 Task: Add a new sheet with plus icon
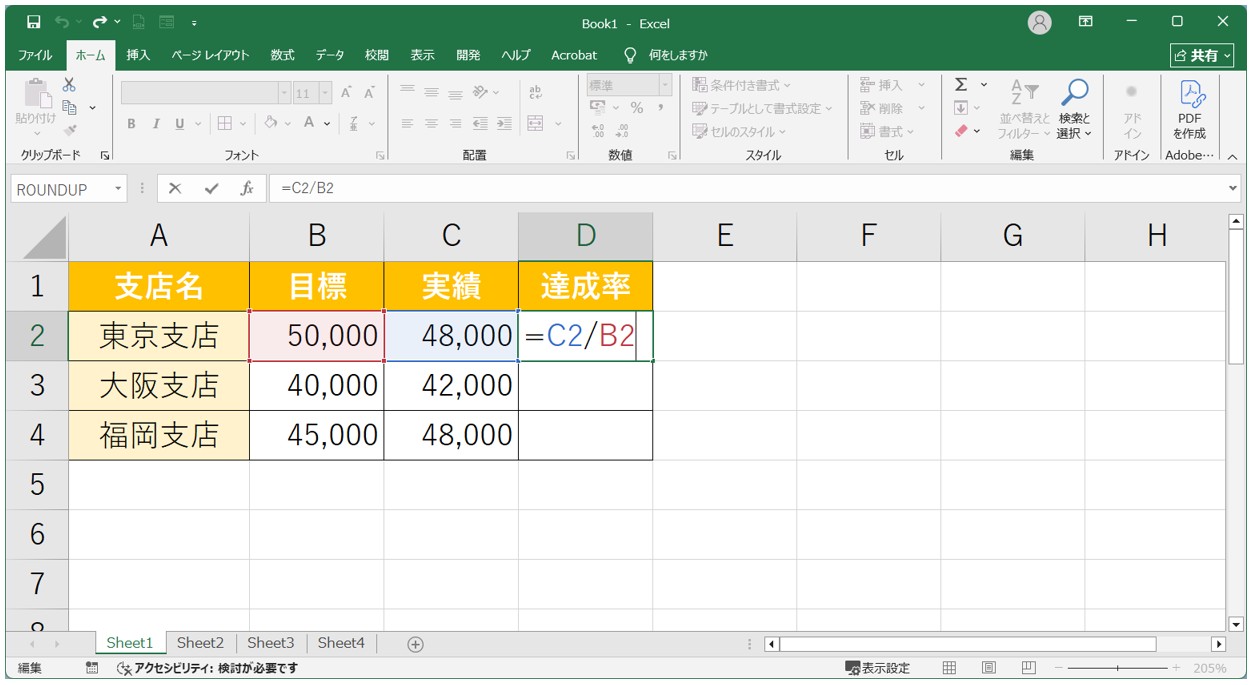pos(416,644)
